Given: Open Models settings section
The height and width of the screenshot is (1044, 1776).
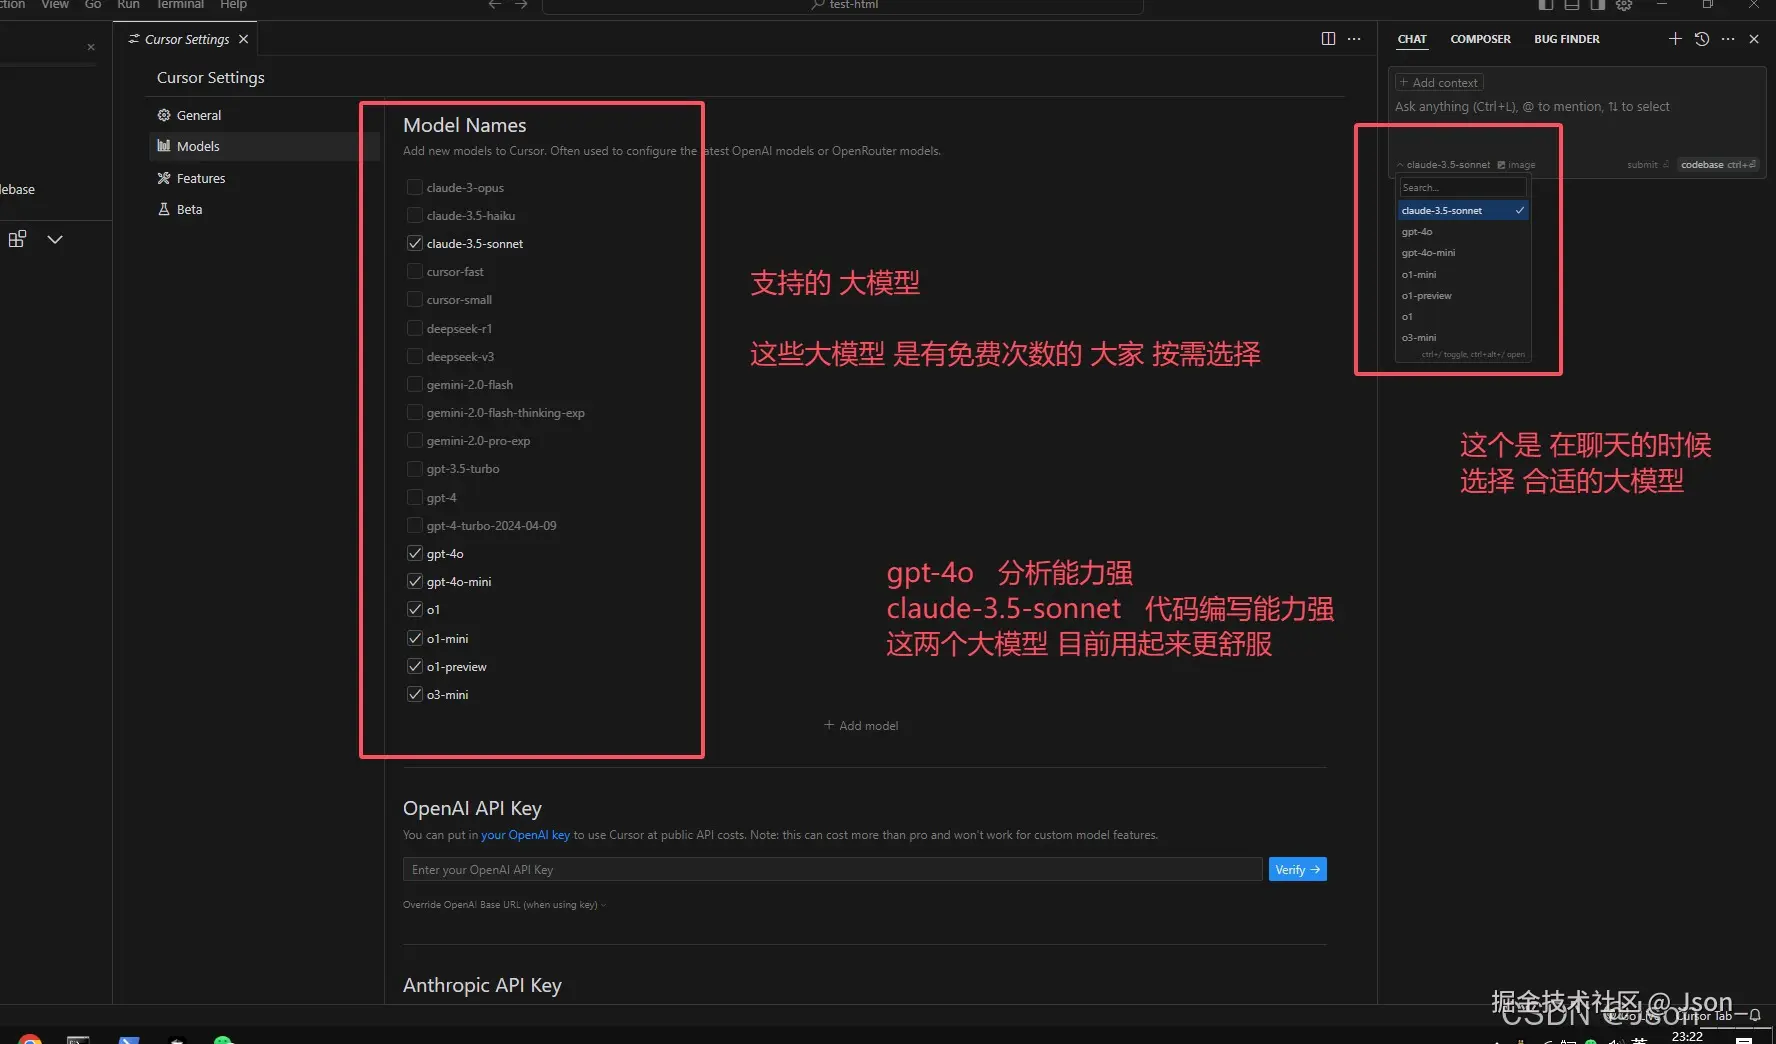Looking at the screenshot, I should point(264,146).
